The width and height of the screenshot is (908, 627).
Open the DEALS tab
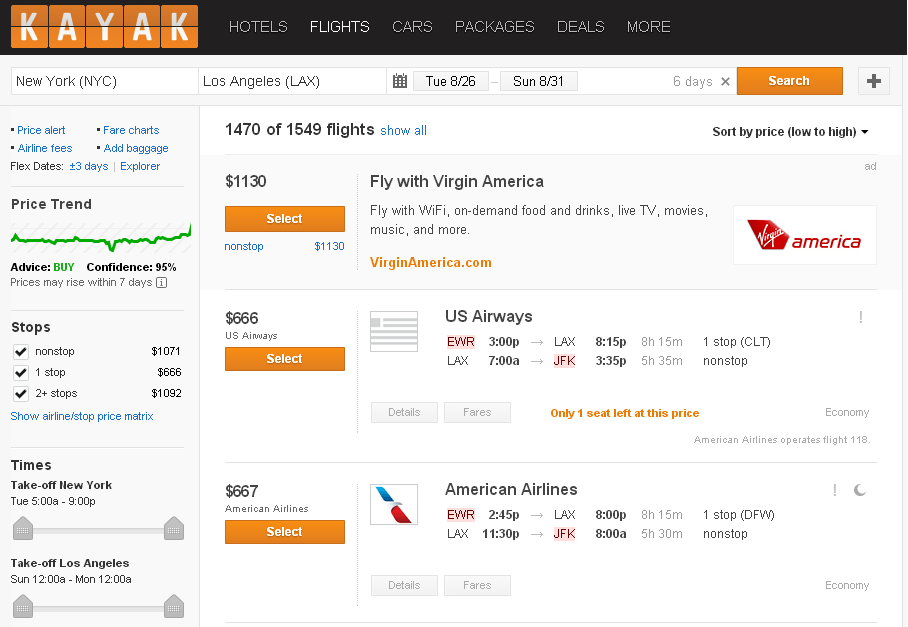tap(580, 27)
